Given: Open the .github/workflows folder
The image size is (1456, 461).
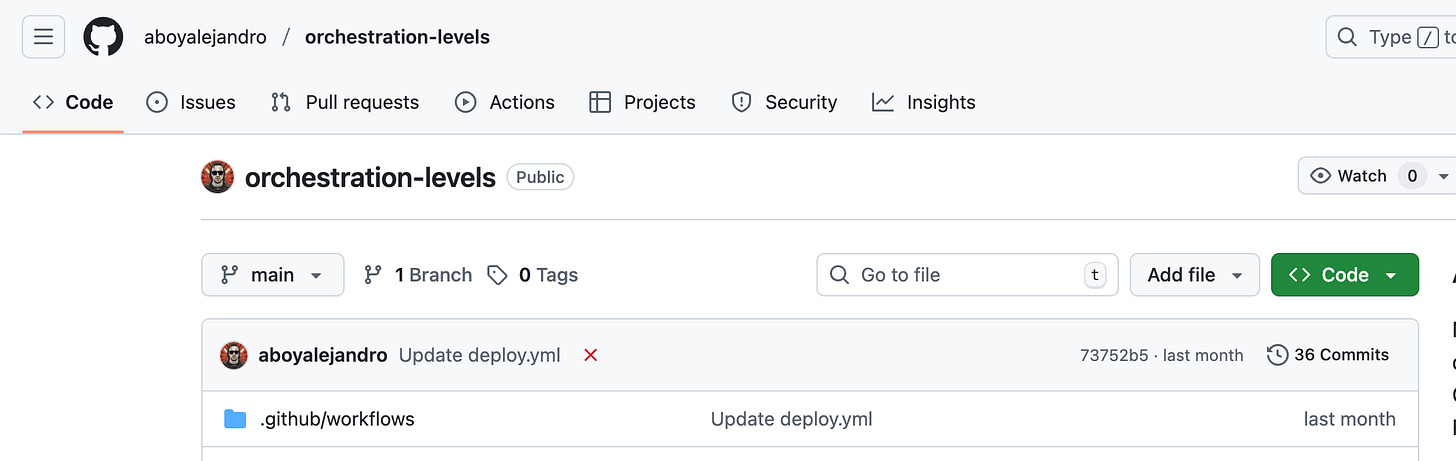Looking at the screenshot, I should pyautogui.click(x=337, y=419).
